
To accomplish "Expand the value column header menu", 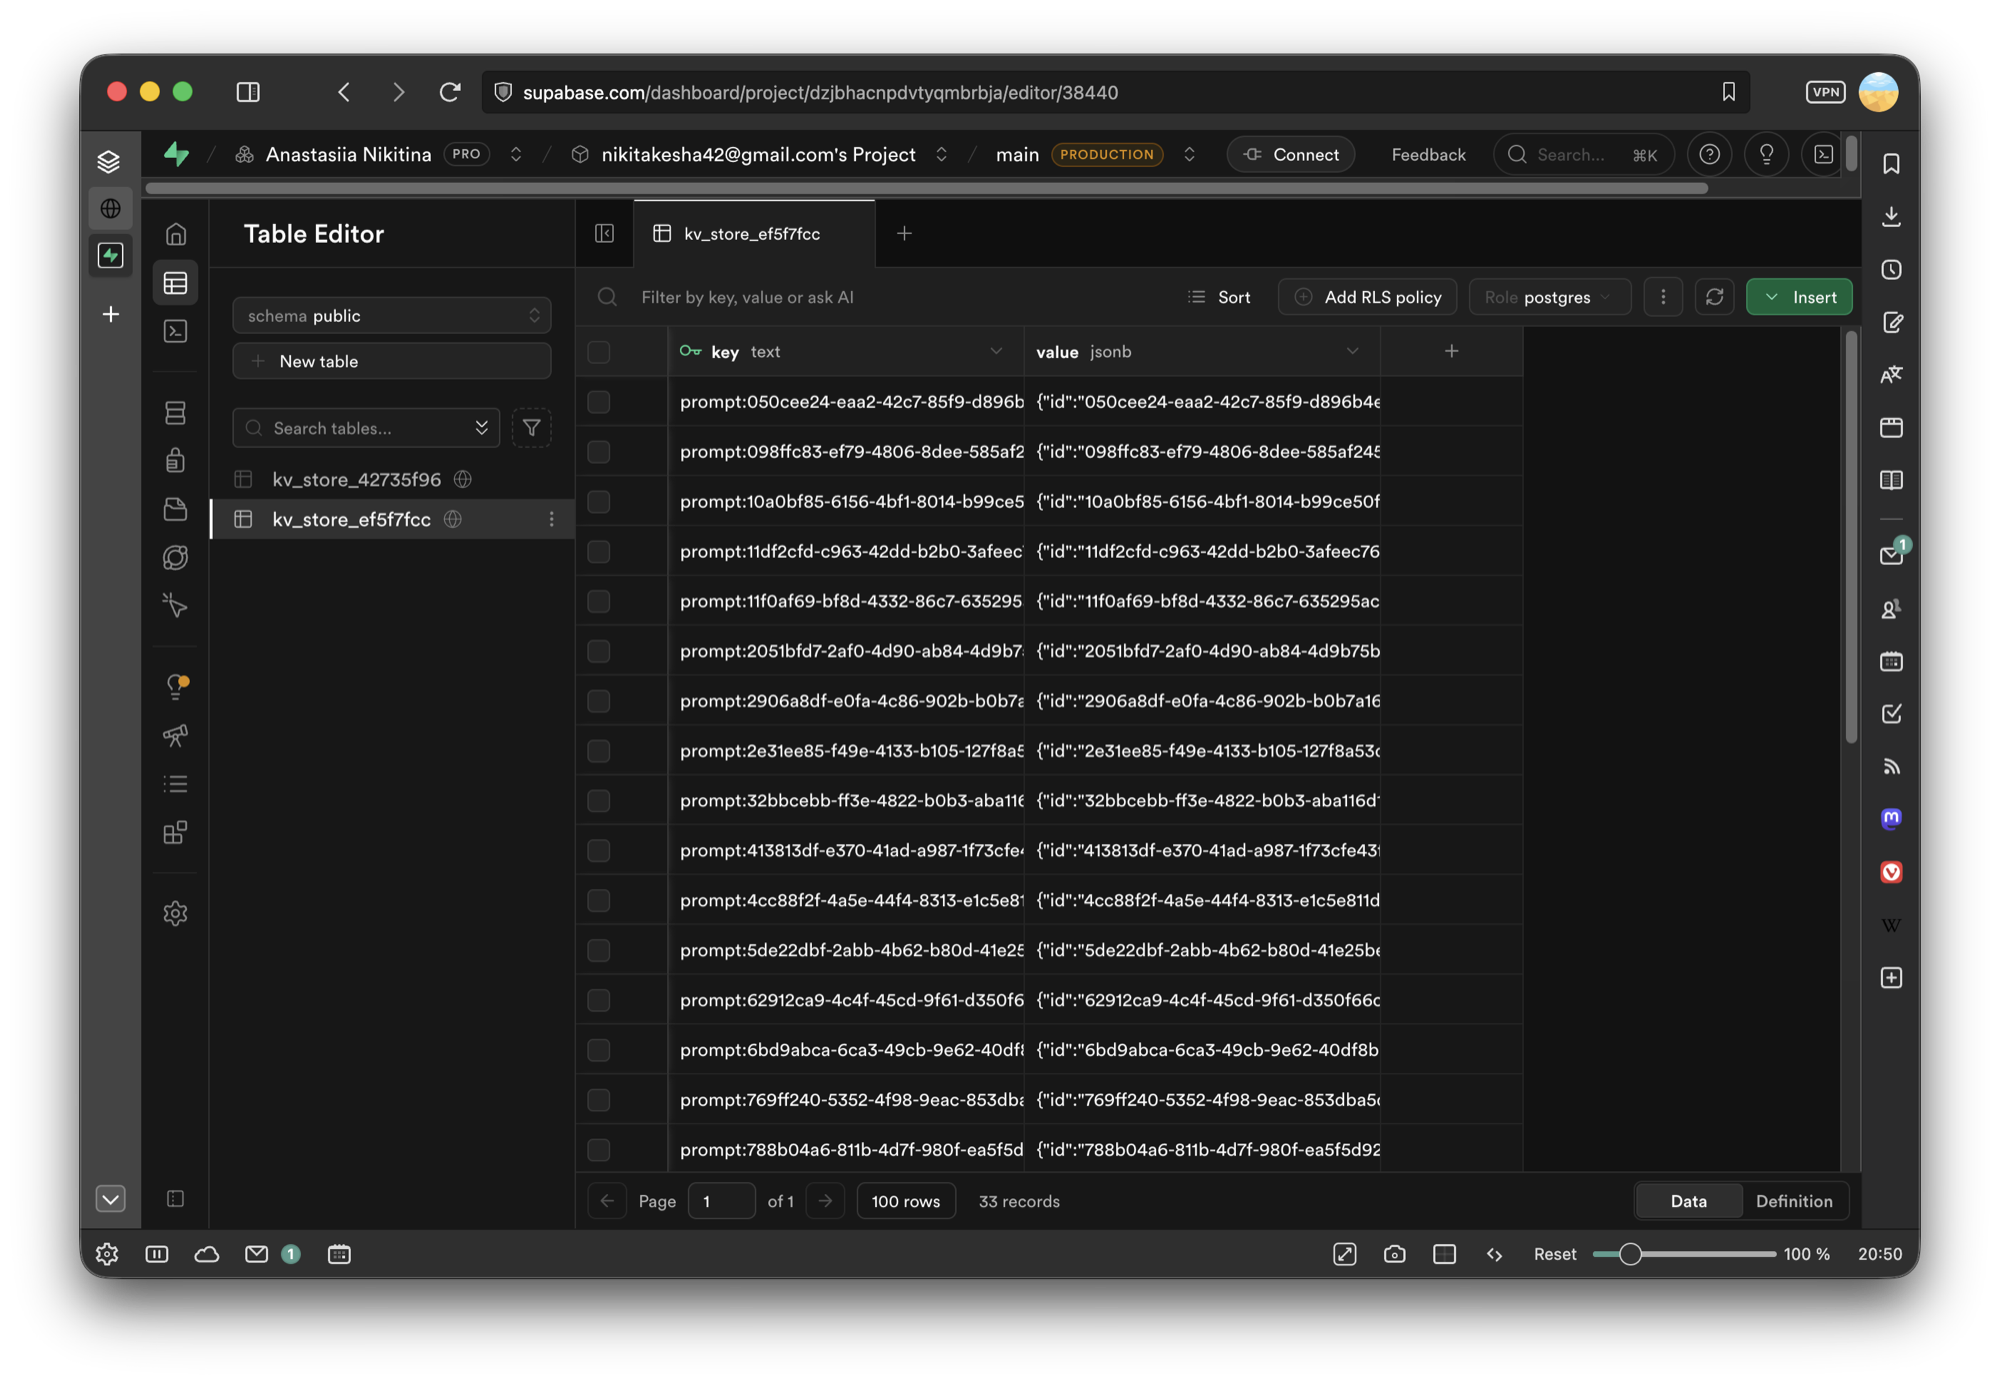I will tap(1352, 351).
